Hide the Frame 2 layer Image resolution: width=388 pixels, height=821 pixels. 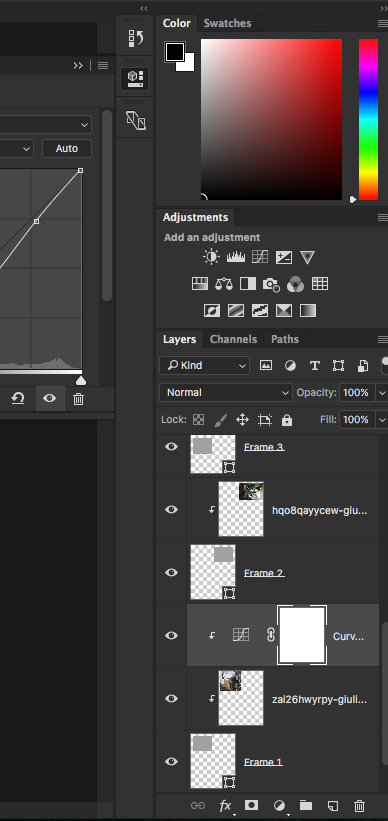(x=171, y=572)
